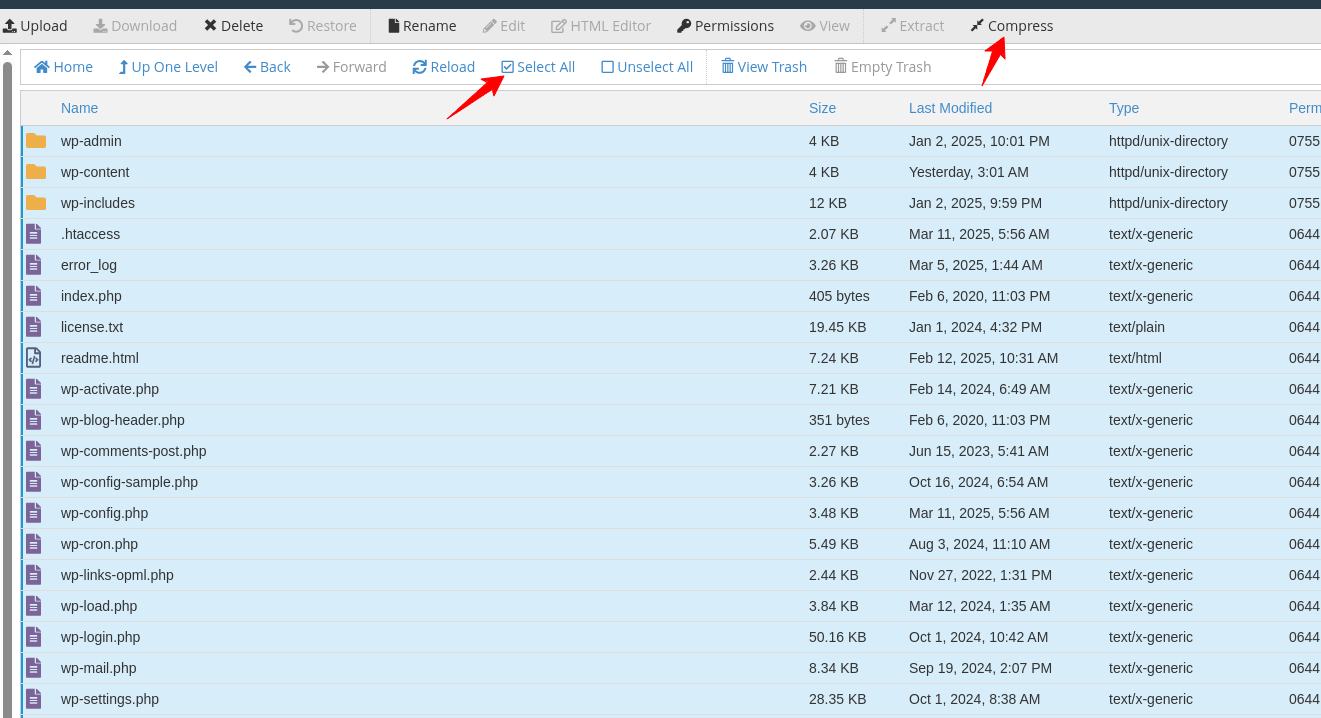Click the wp-settings.php file icon
The width and height of the screenshot is (1321, 718).
(34, 699)
